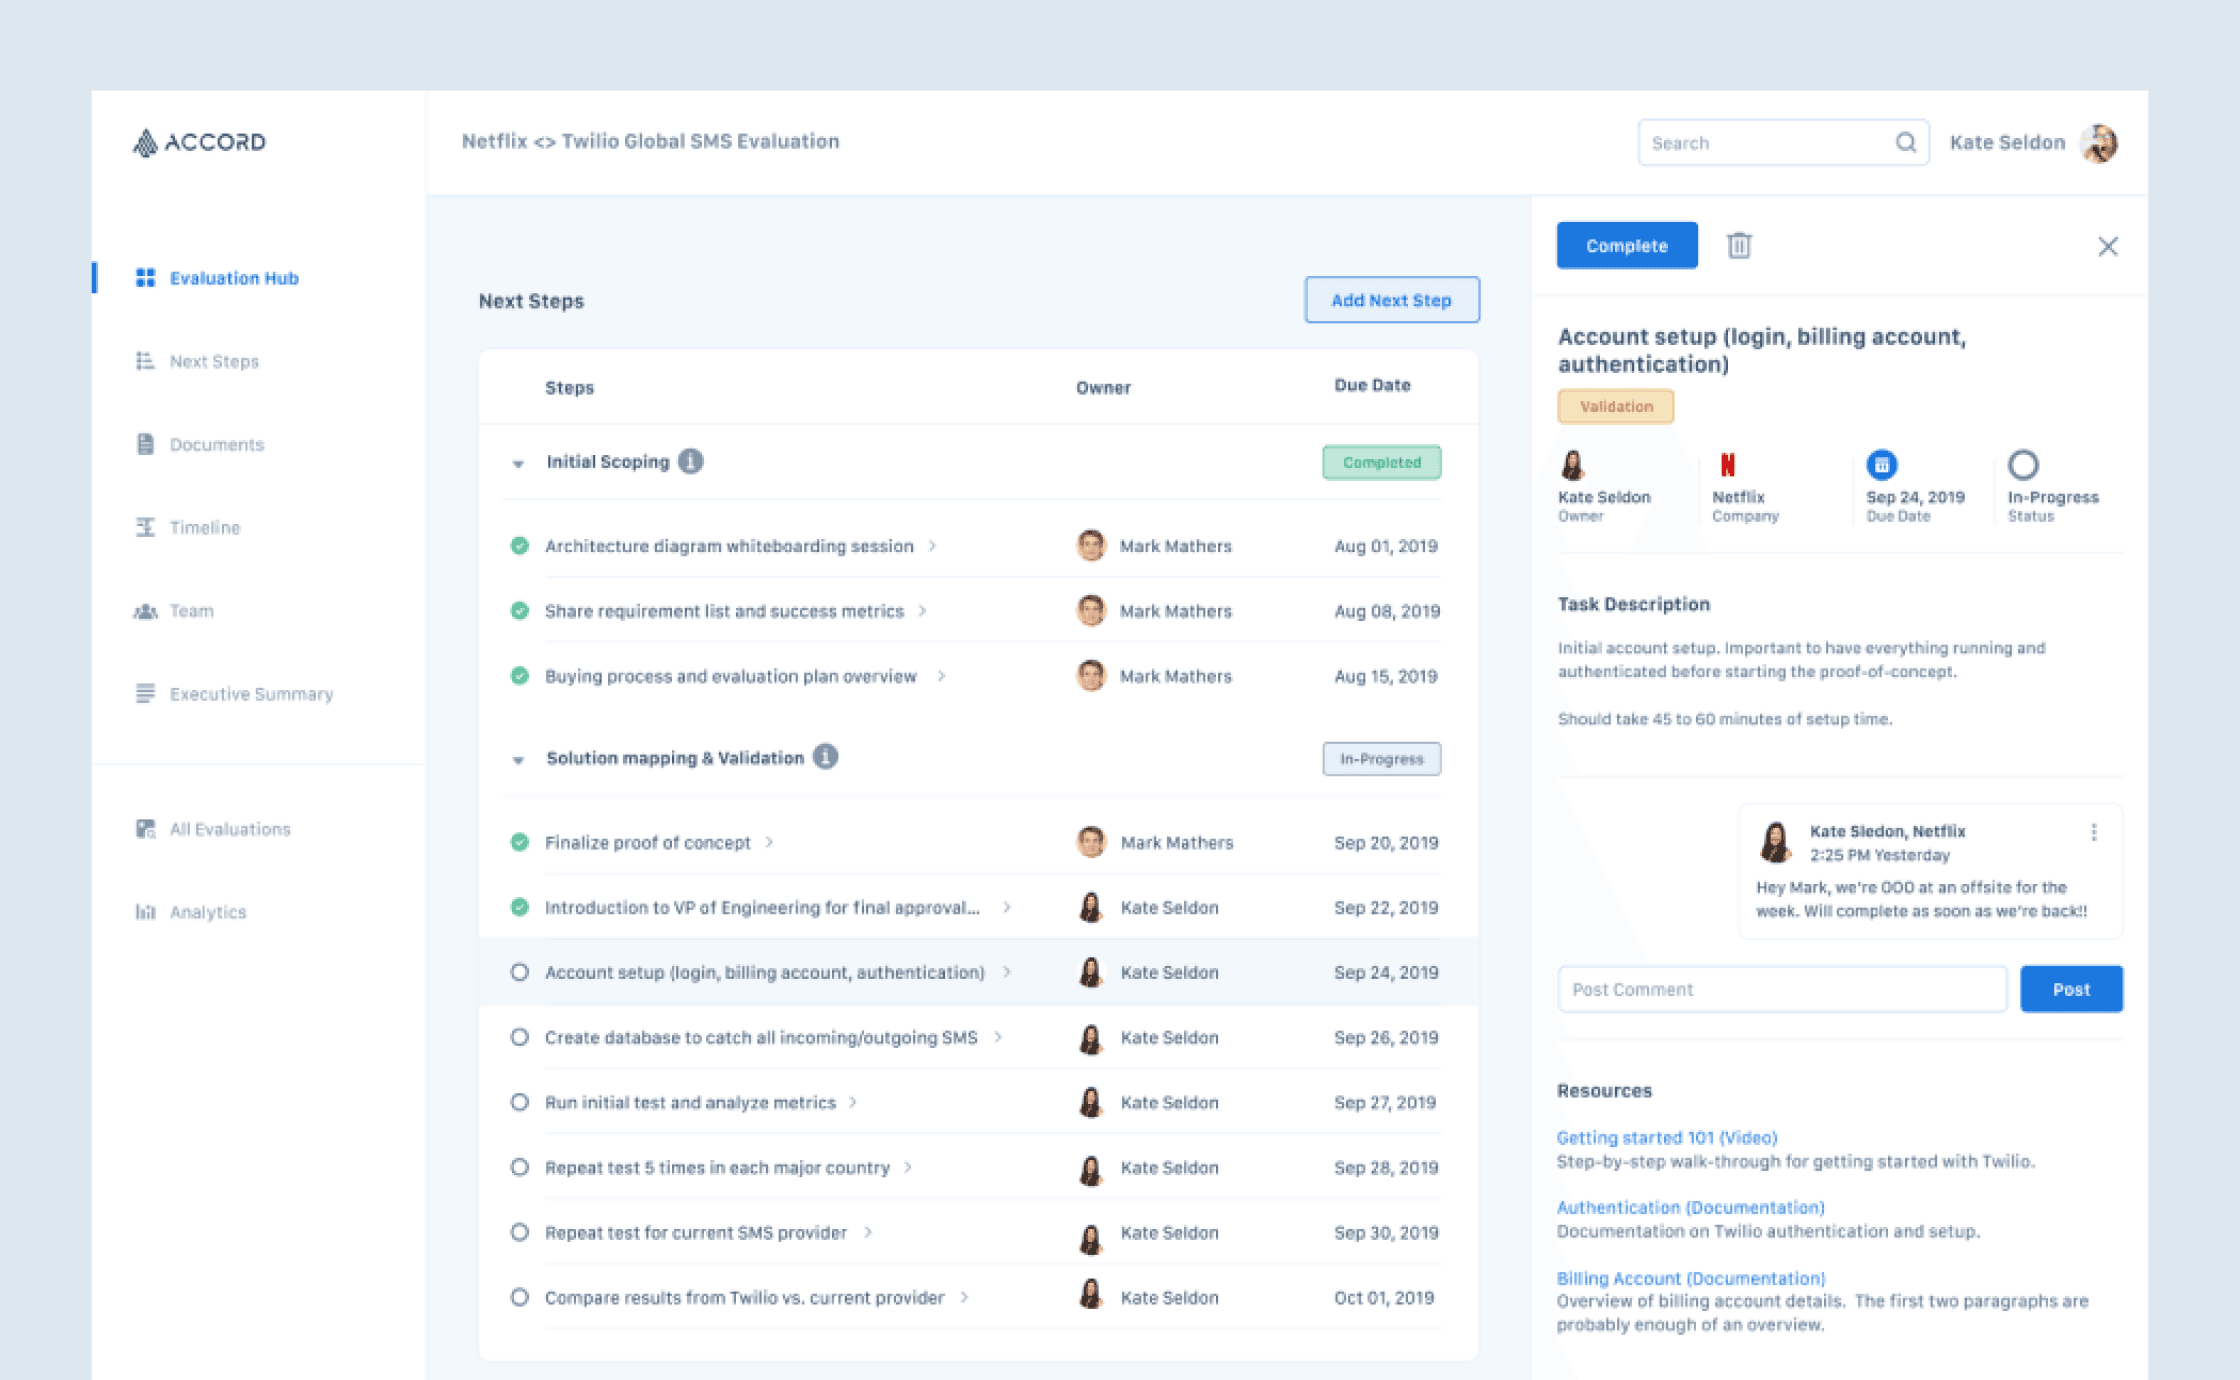Open the Timeline page
The image size is (2240, 1380).
click(205, 527)
